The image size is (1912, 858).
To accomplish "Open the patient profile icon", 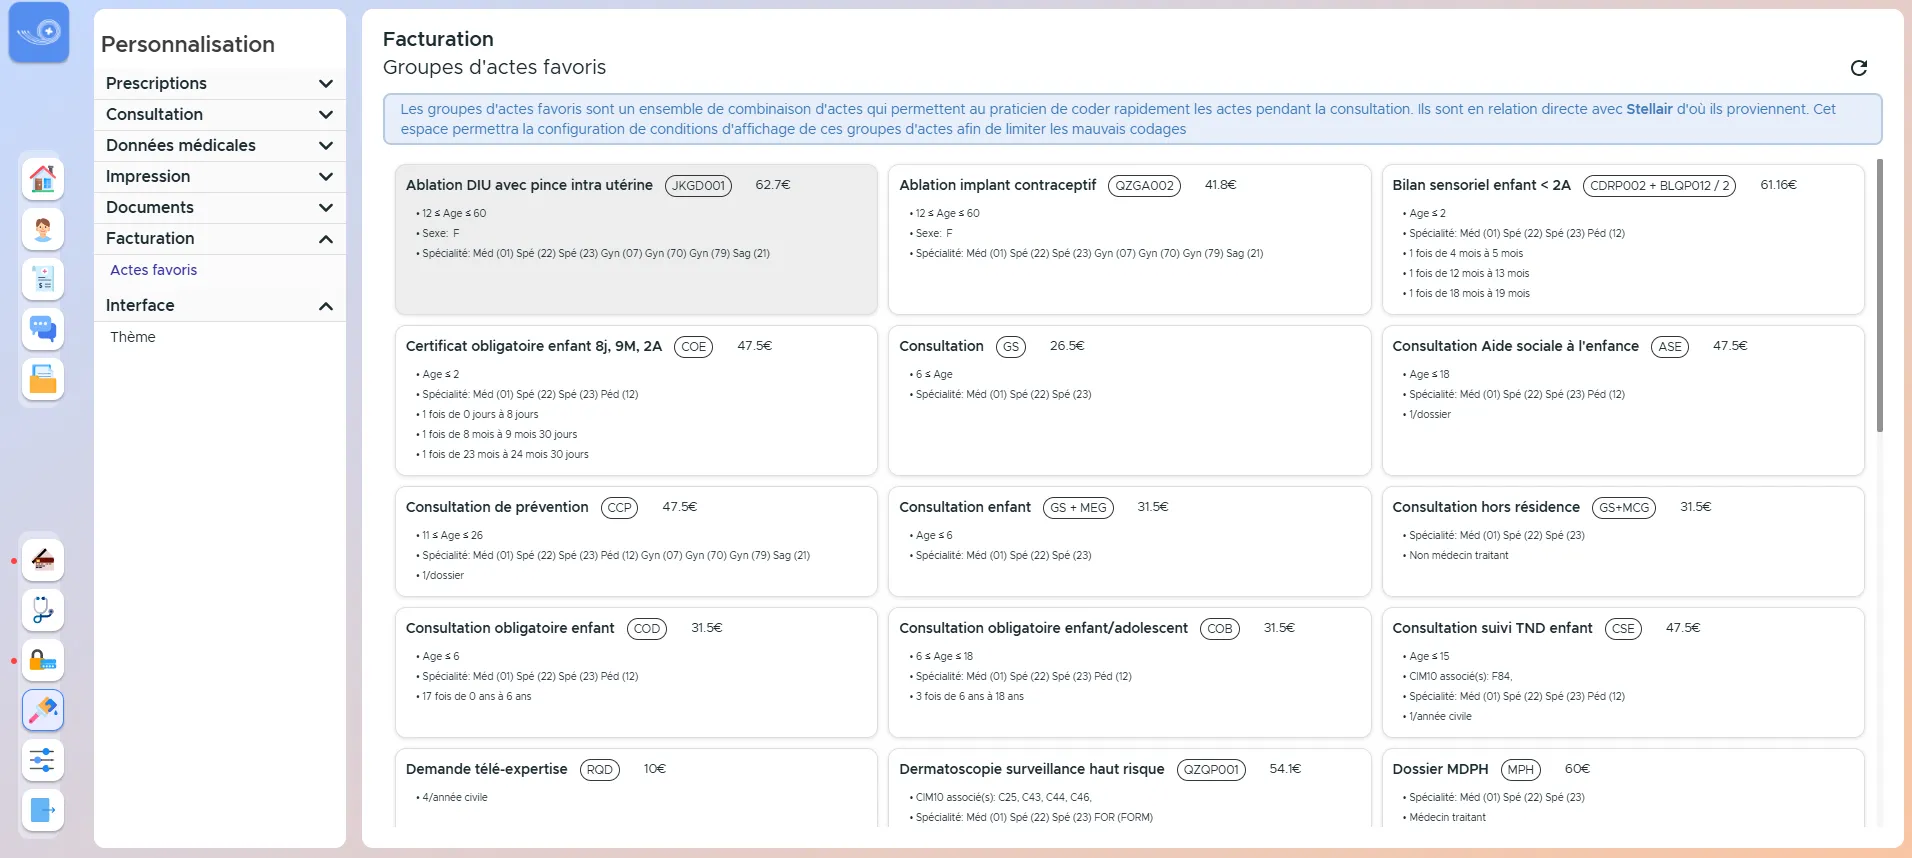I will coord(43,230).
